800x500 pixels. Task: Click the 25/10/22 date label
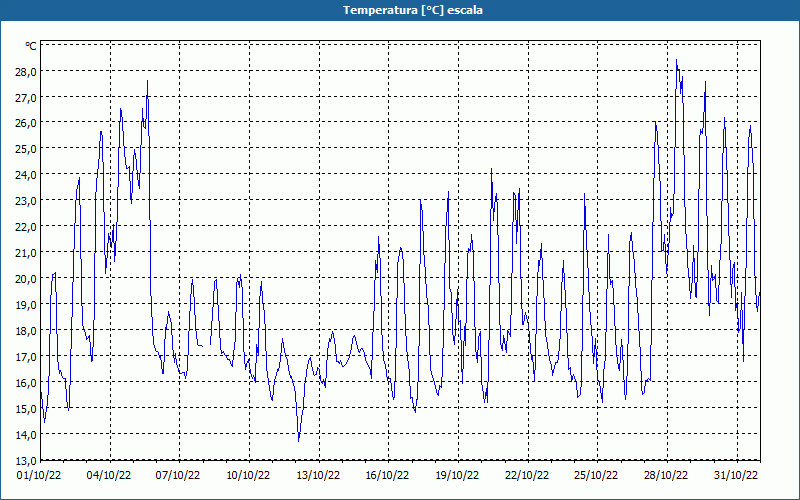(596, 476)
